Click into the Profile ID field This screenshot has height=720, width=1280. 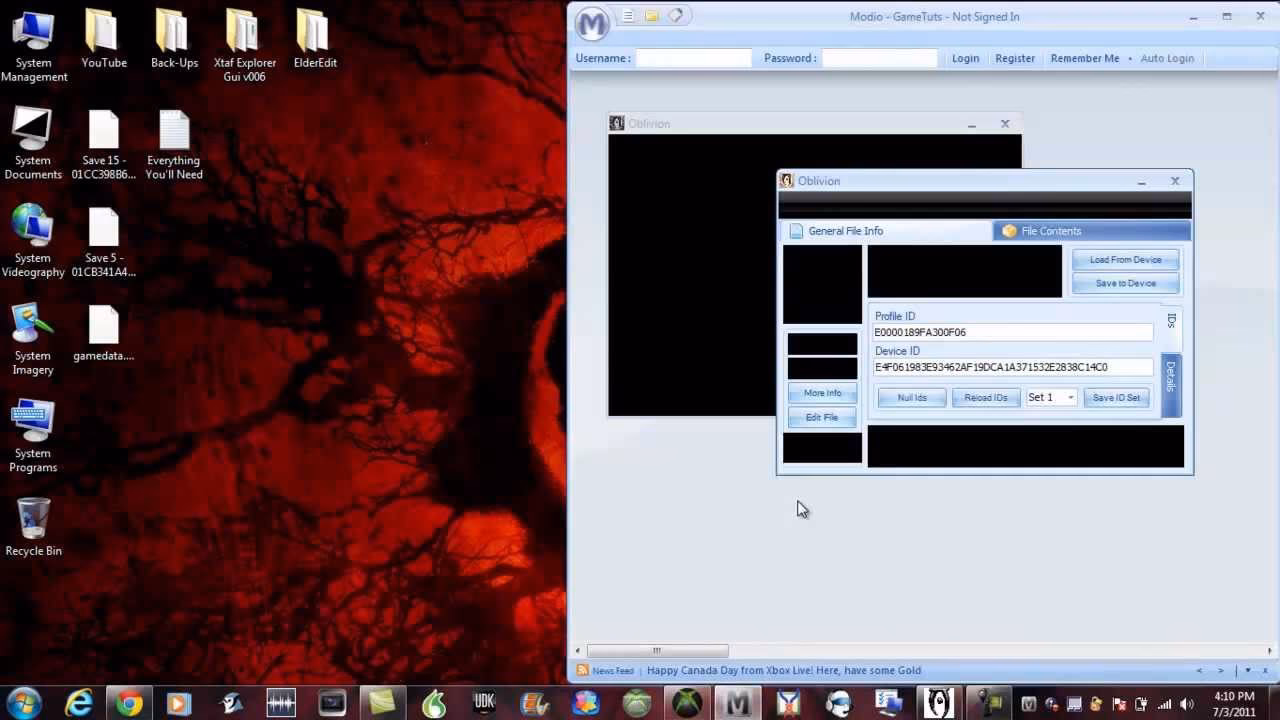click(x=1013, y=332)
